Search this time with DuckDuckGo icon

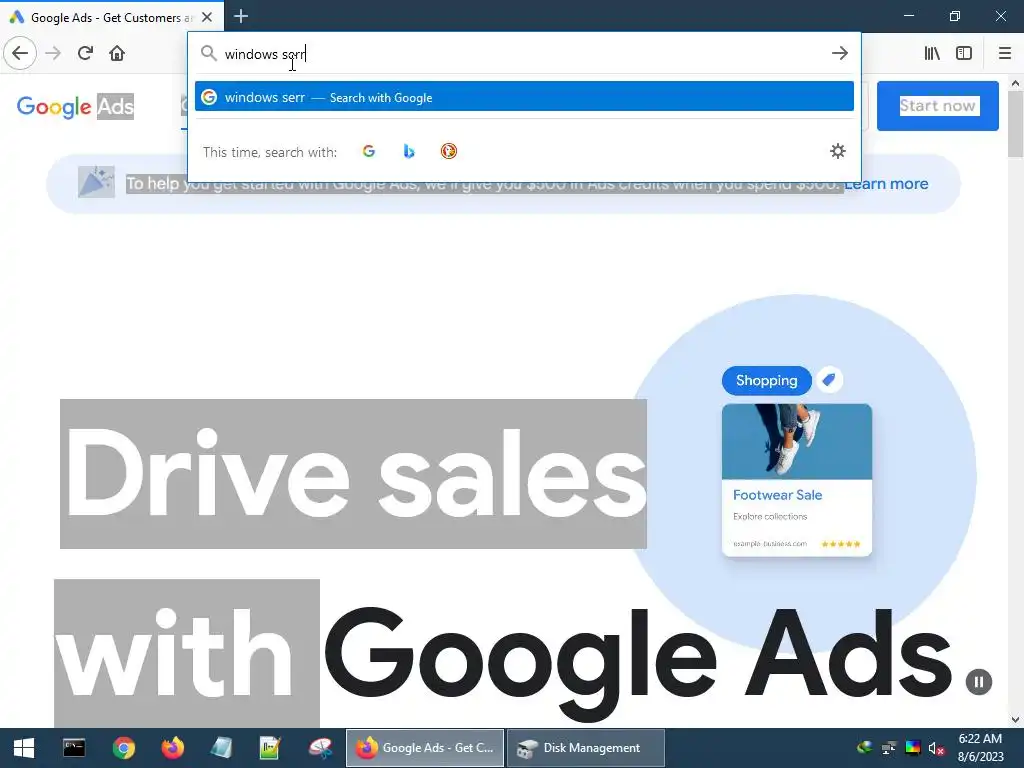pos(449,152)
